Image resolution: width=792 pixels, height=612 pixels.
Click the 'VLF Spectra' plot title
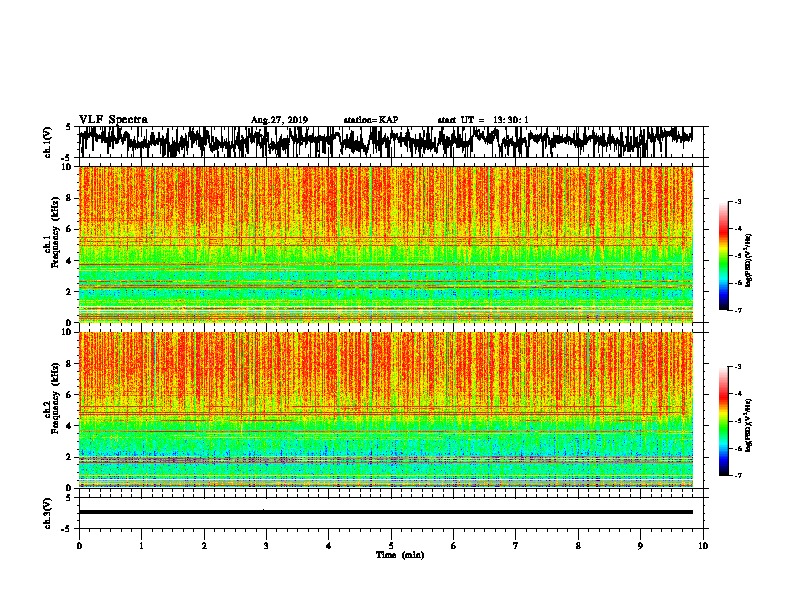(x=113, y=120)
